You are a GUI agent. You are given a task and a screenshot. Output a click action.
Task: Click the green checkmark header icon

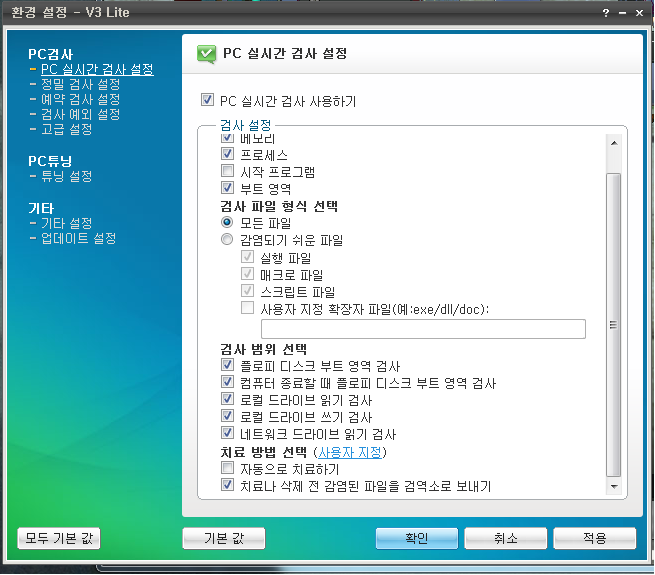point(206,54)
